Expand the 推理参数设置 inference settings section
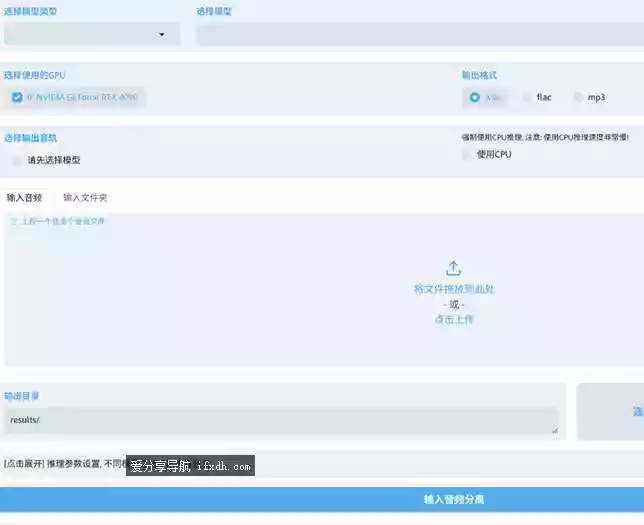The height and width of the screenshot is (525, 644). tap(322, 464)
